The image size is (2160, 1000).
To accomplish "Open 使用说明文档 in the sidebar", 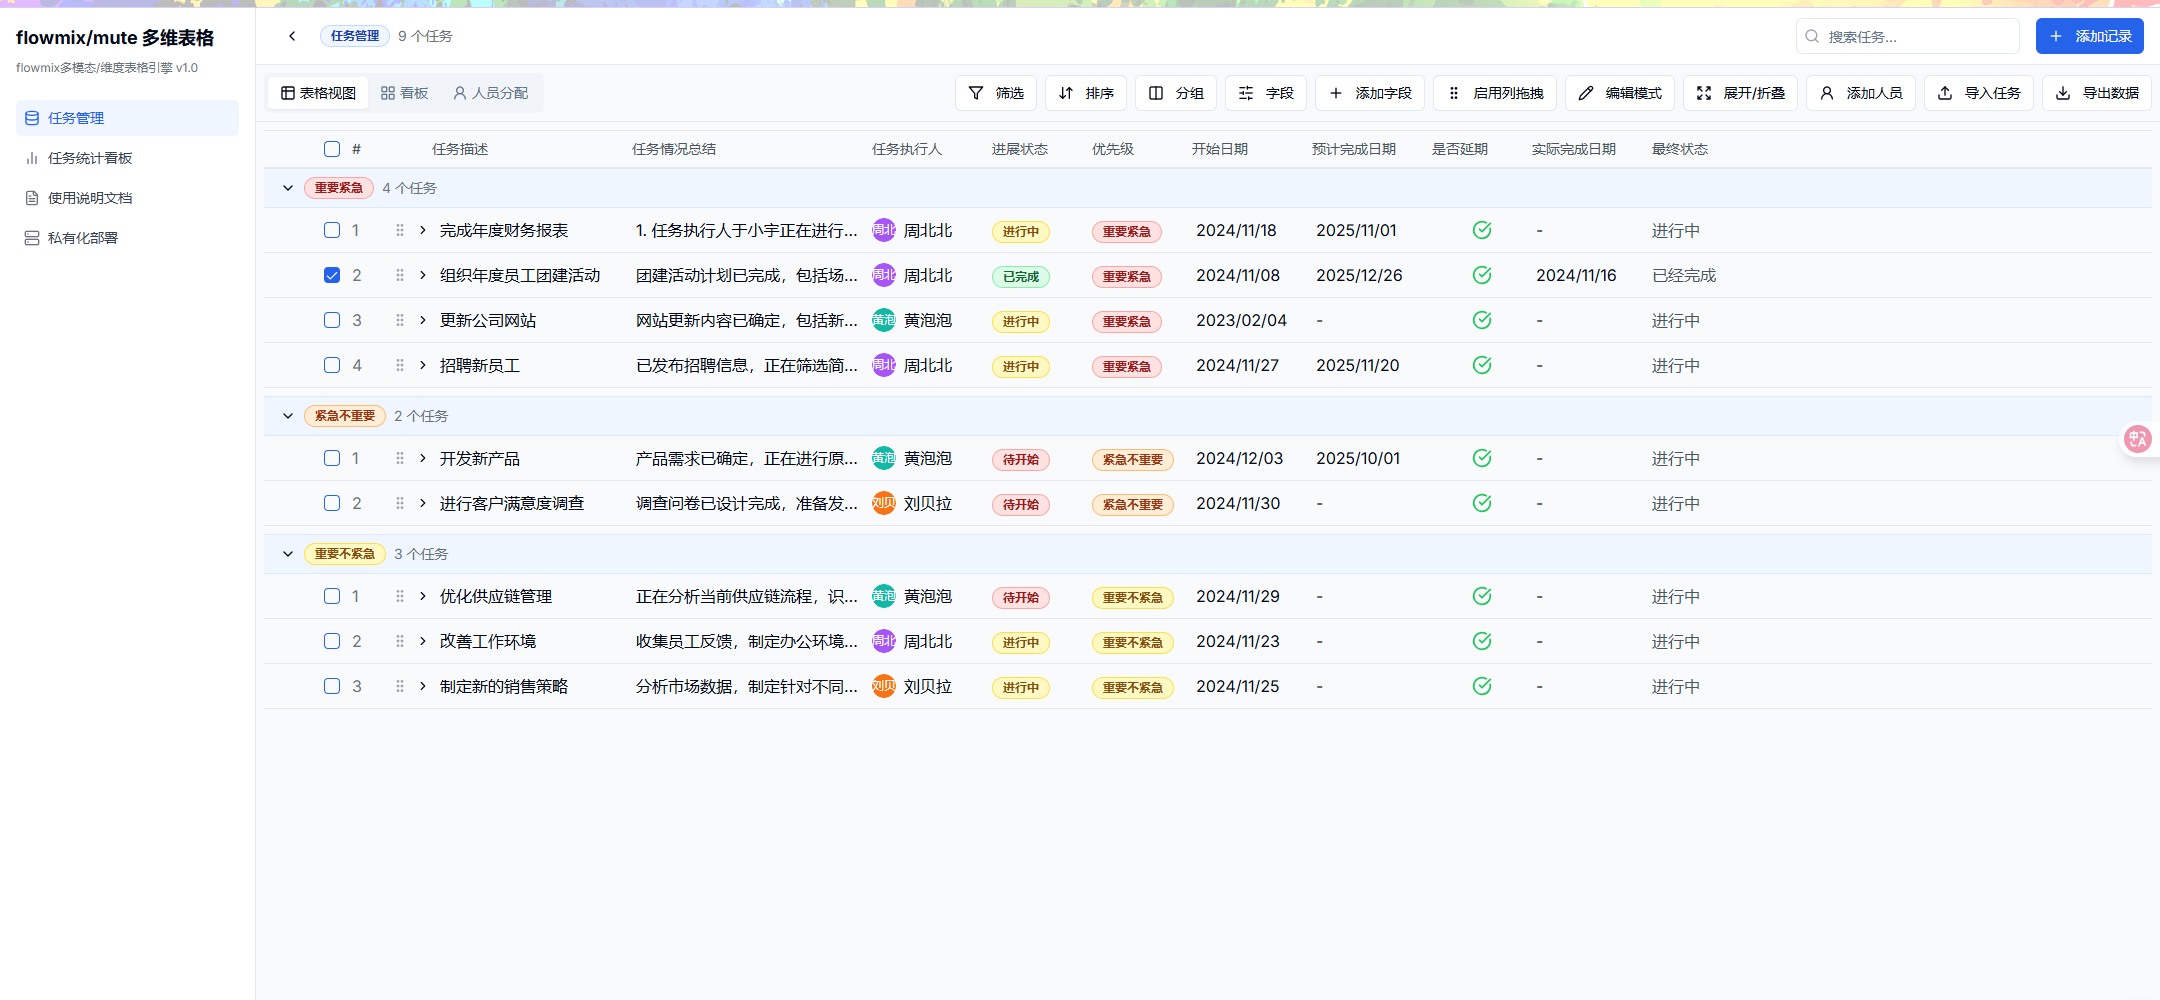I will click(x=127, y=198).
